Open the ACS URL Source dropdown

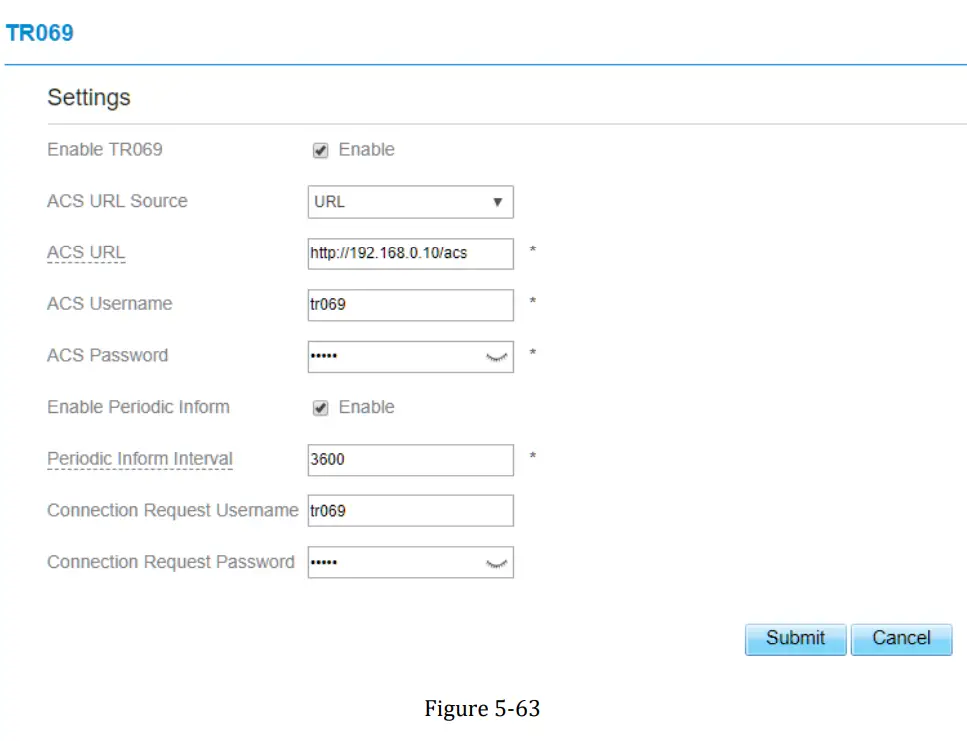pyautogui.click(x=410, y=202)
